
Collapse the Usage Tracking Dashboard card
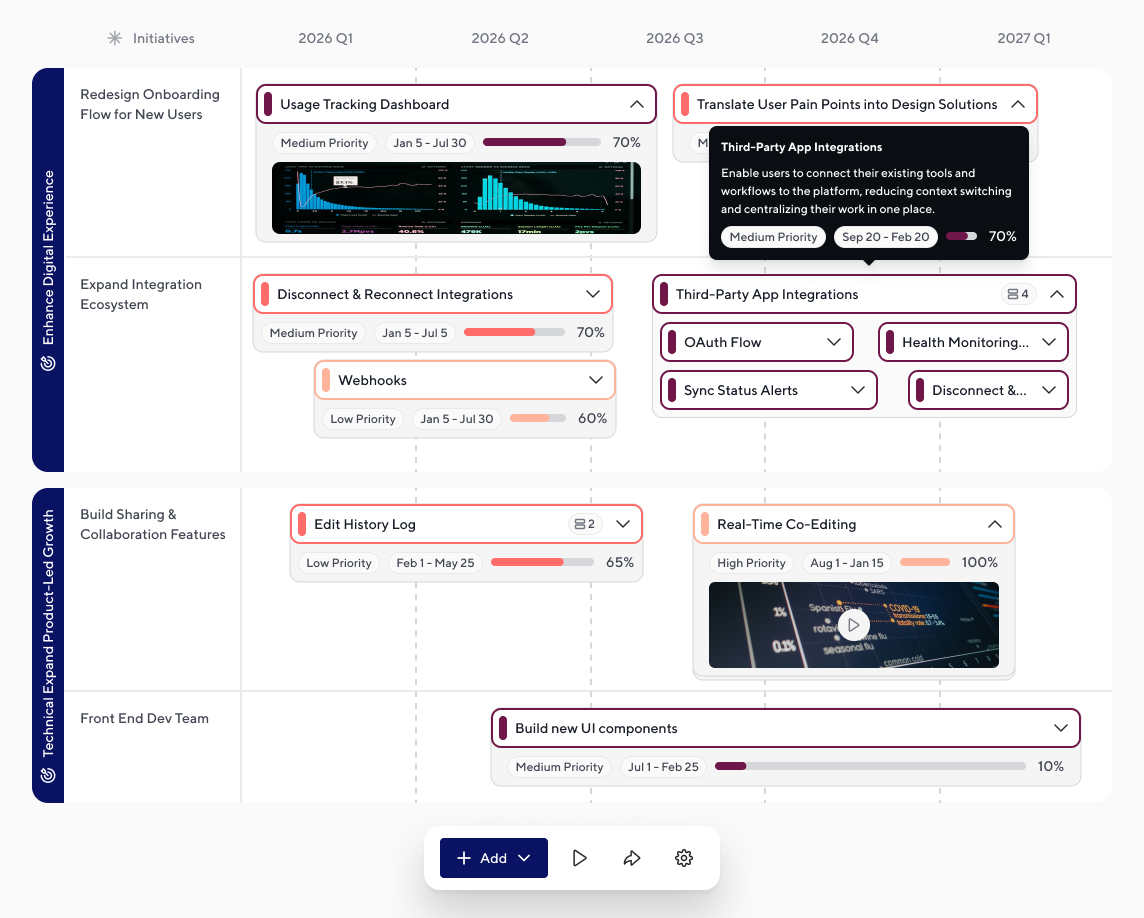[x=637, y=104]
